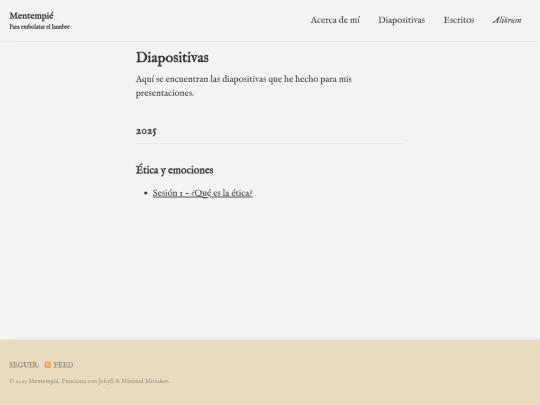The width and height of the screenshot is (540, 405).
Task: Click the SEGUIR: label in footer
Action: (x=24, y=365)
